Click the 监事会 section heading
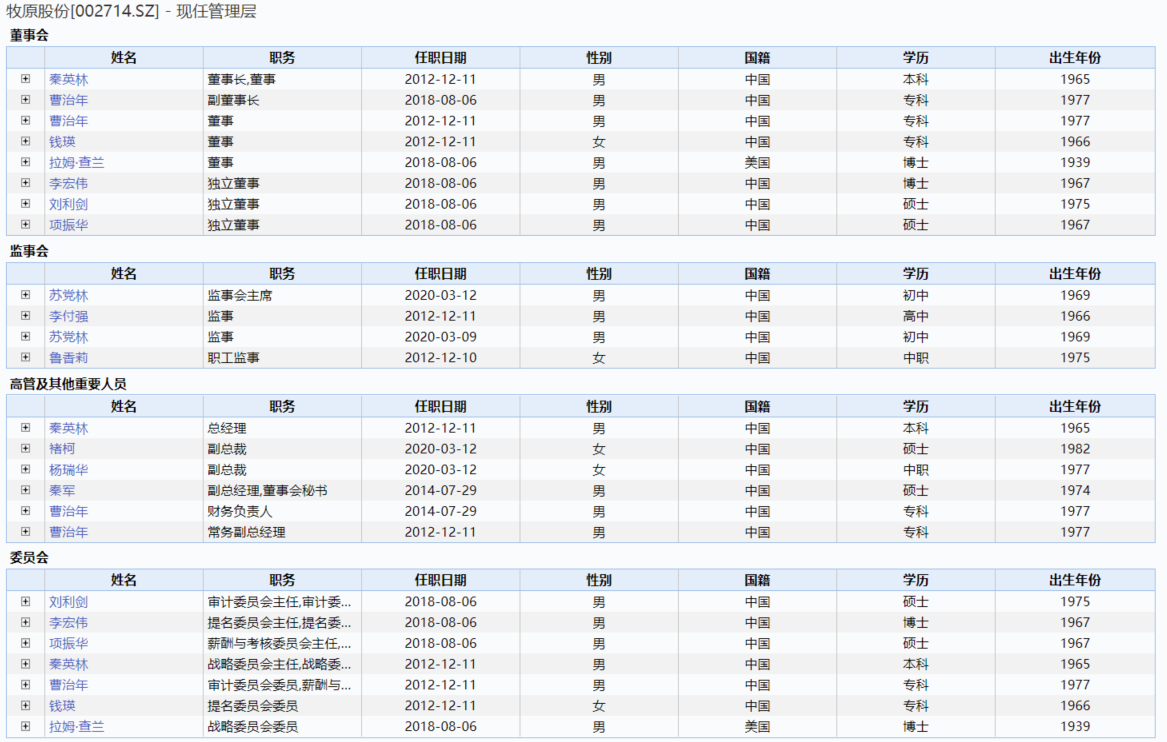The width and height of the screenshot is (1167, 742). pos(29,252)
